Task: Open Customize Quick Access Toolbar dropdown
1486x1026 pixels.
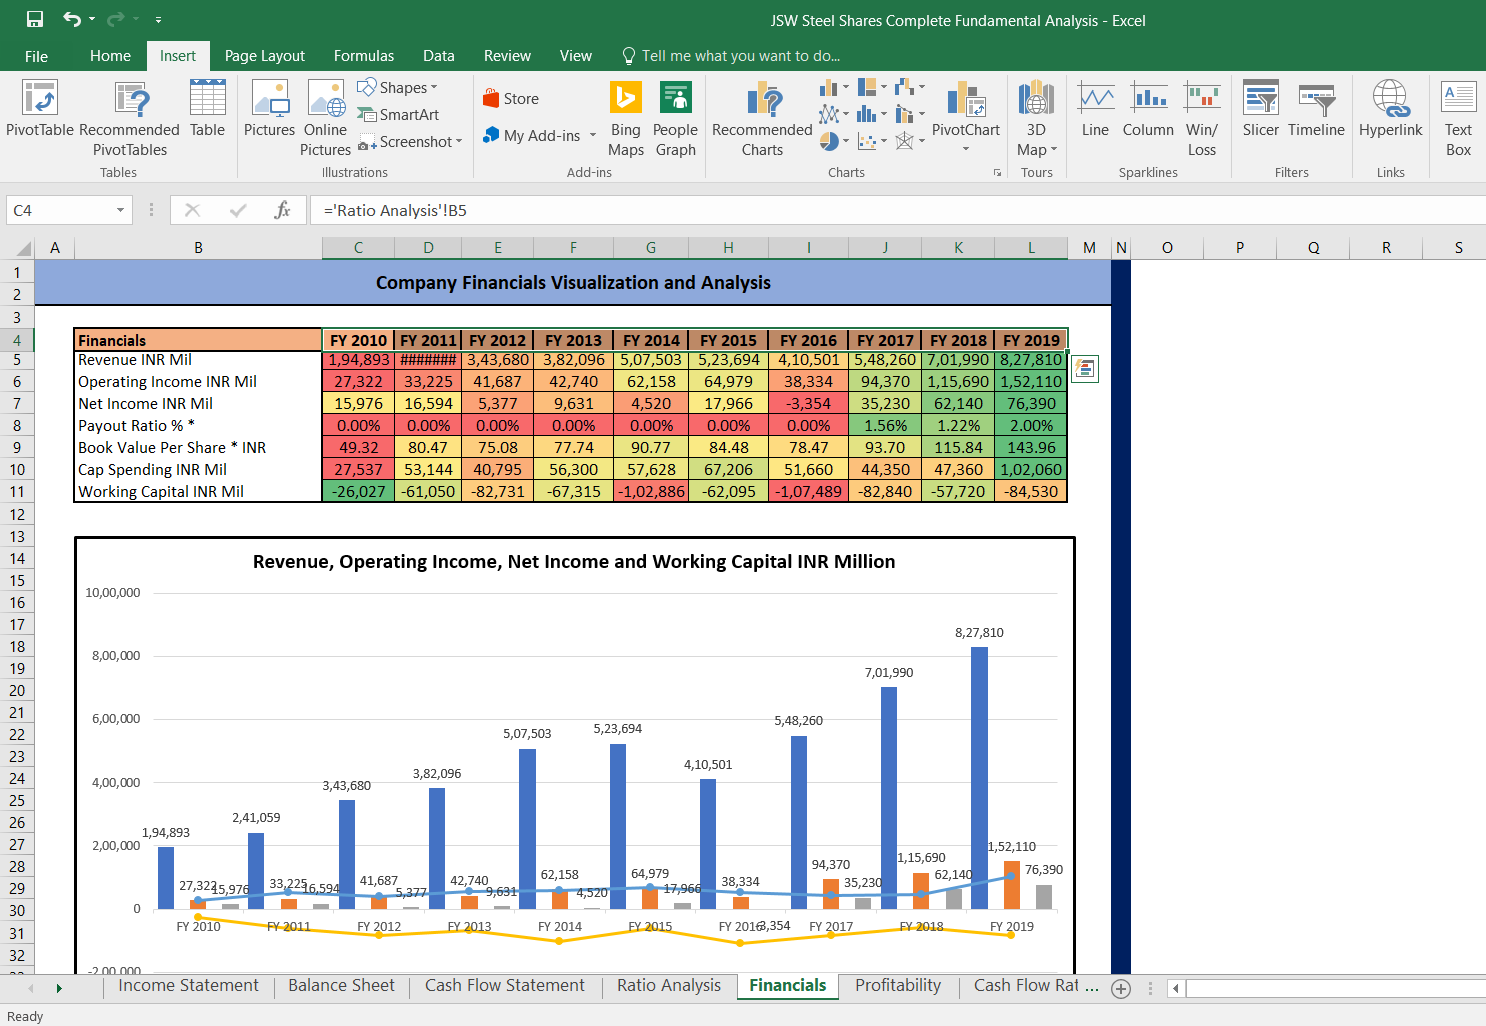Action: (x=158, y=20)
